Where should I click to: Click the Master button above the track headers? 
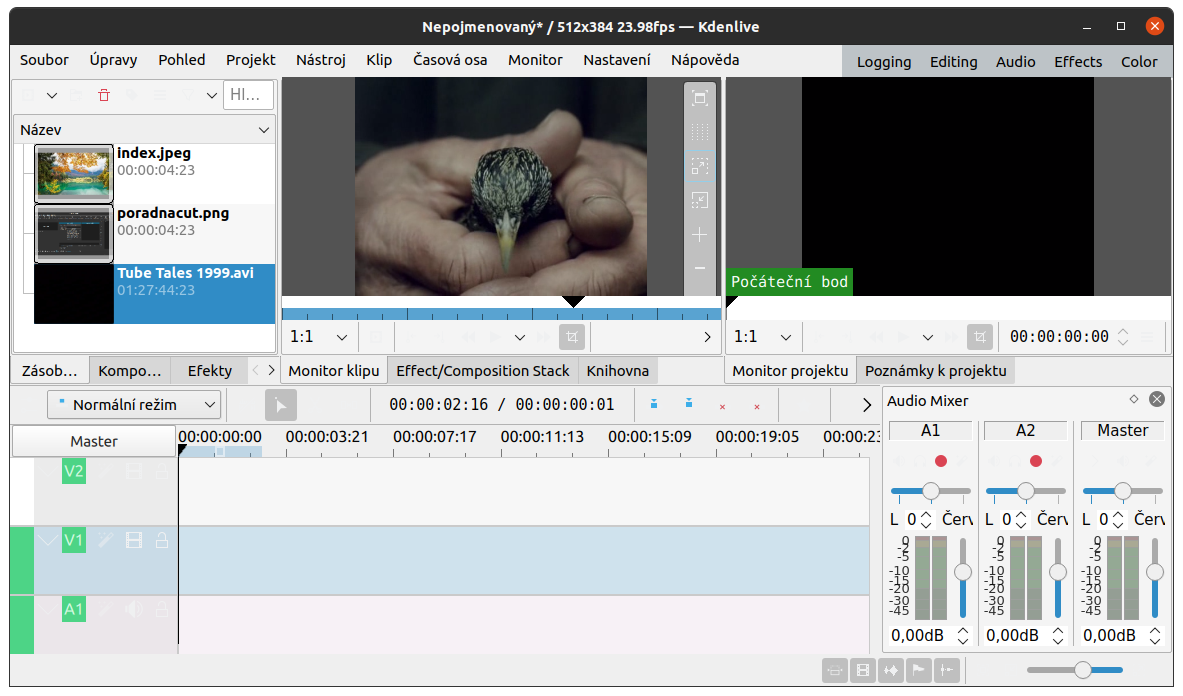tap(94, 441)
